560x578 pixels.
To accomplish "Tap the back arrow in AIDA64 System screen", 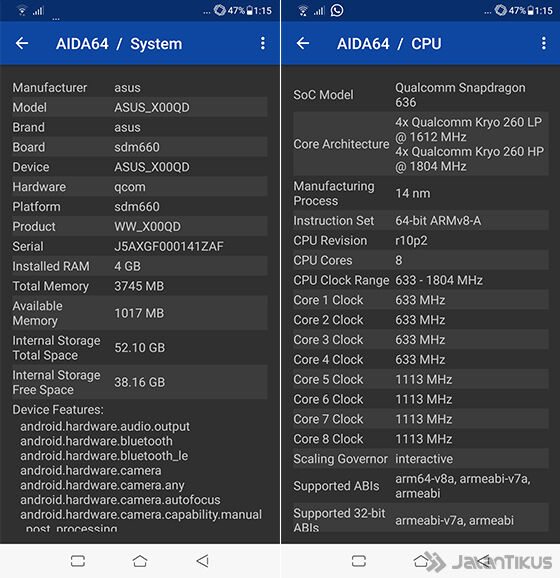I will coord(22,43).
